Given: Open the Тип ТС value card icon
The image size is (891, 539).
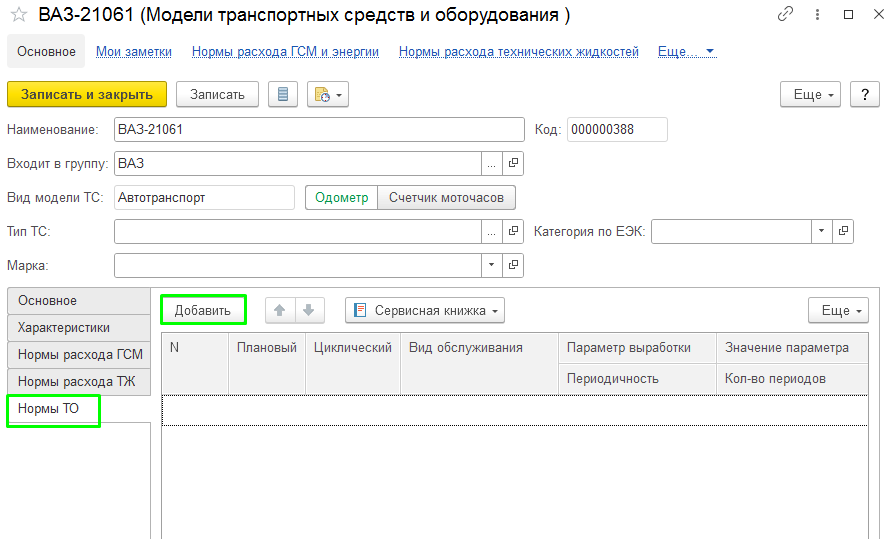Looking at the screenshot, I should click(x=513, y=231).
